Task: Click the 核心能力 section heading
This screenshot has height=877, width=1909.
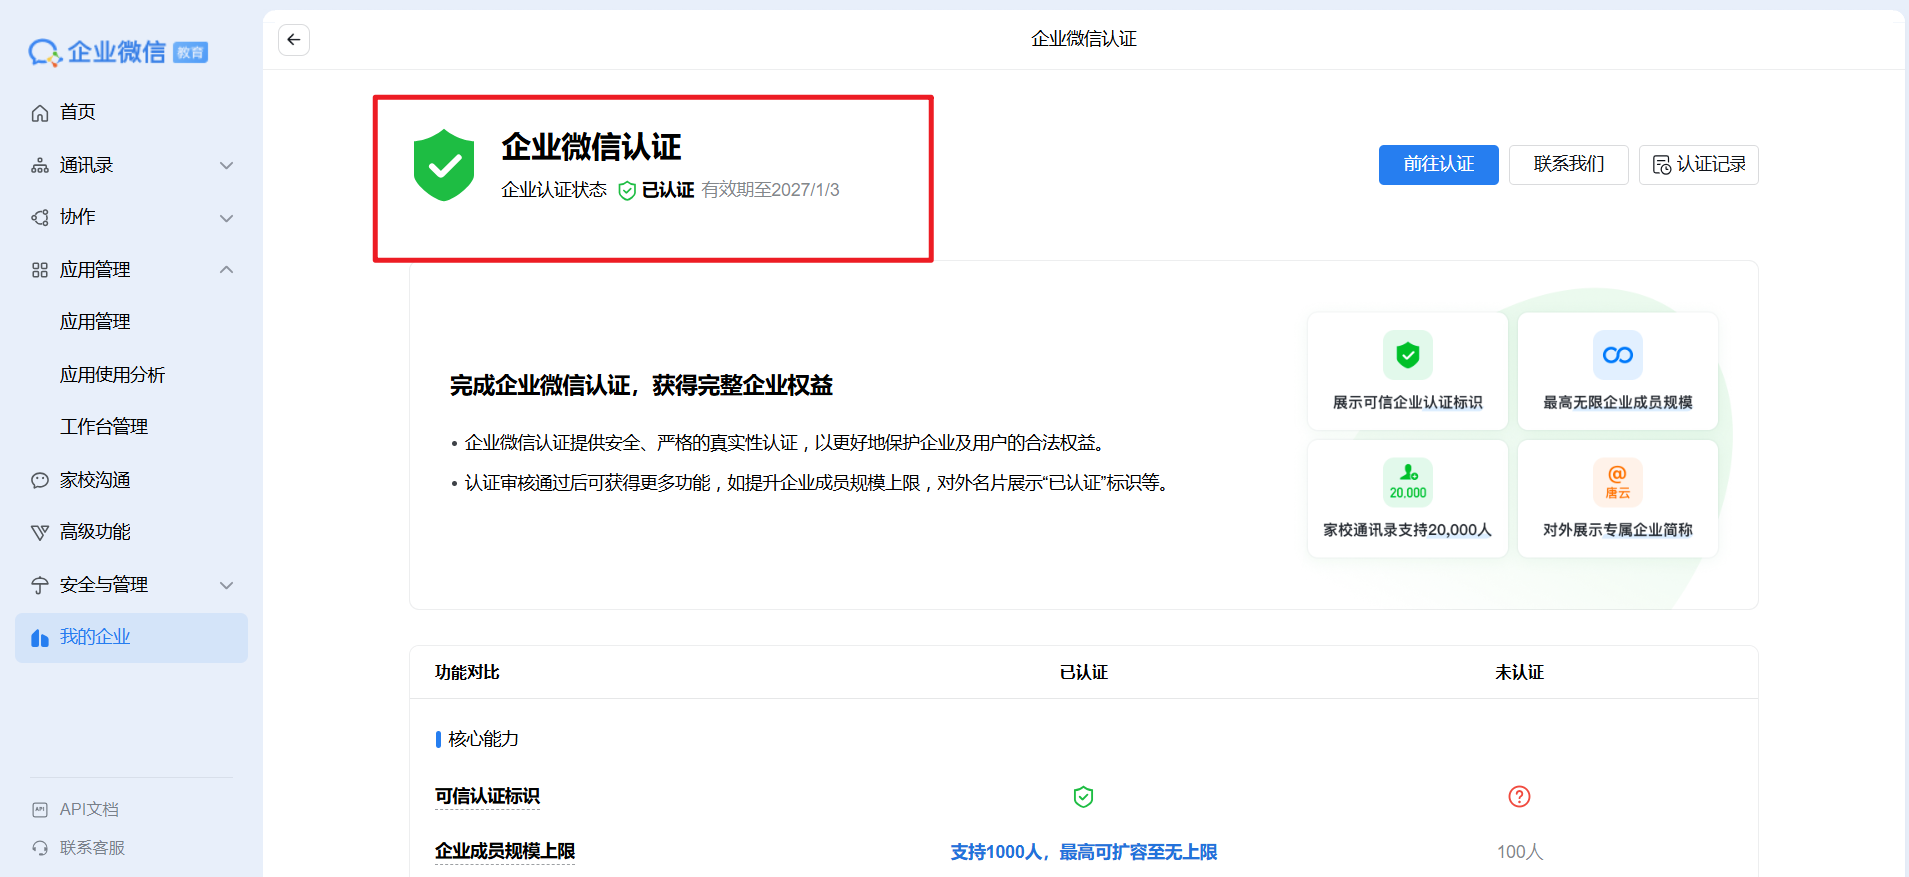Action: tap(483, 739)
